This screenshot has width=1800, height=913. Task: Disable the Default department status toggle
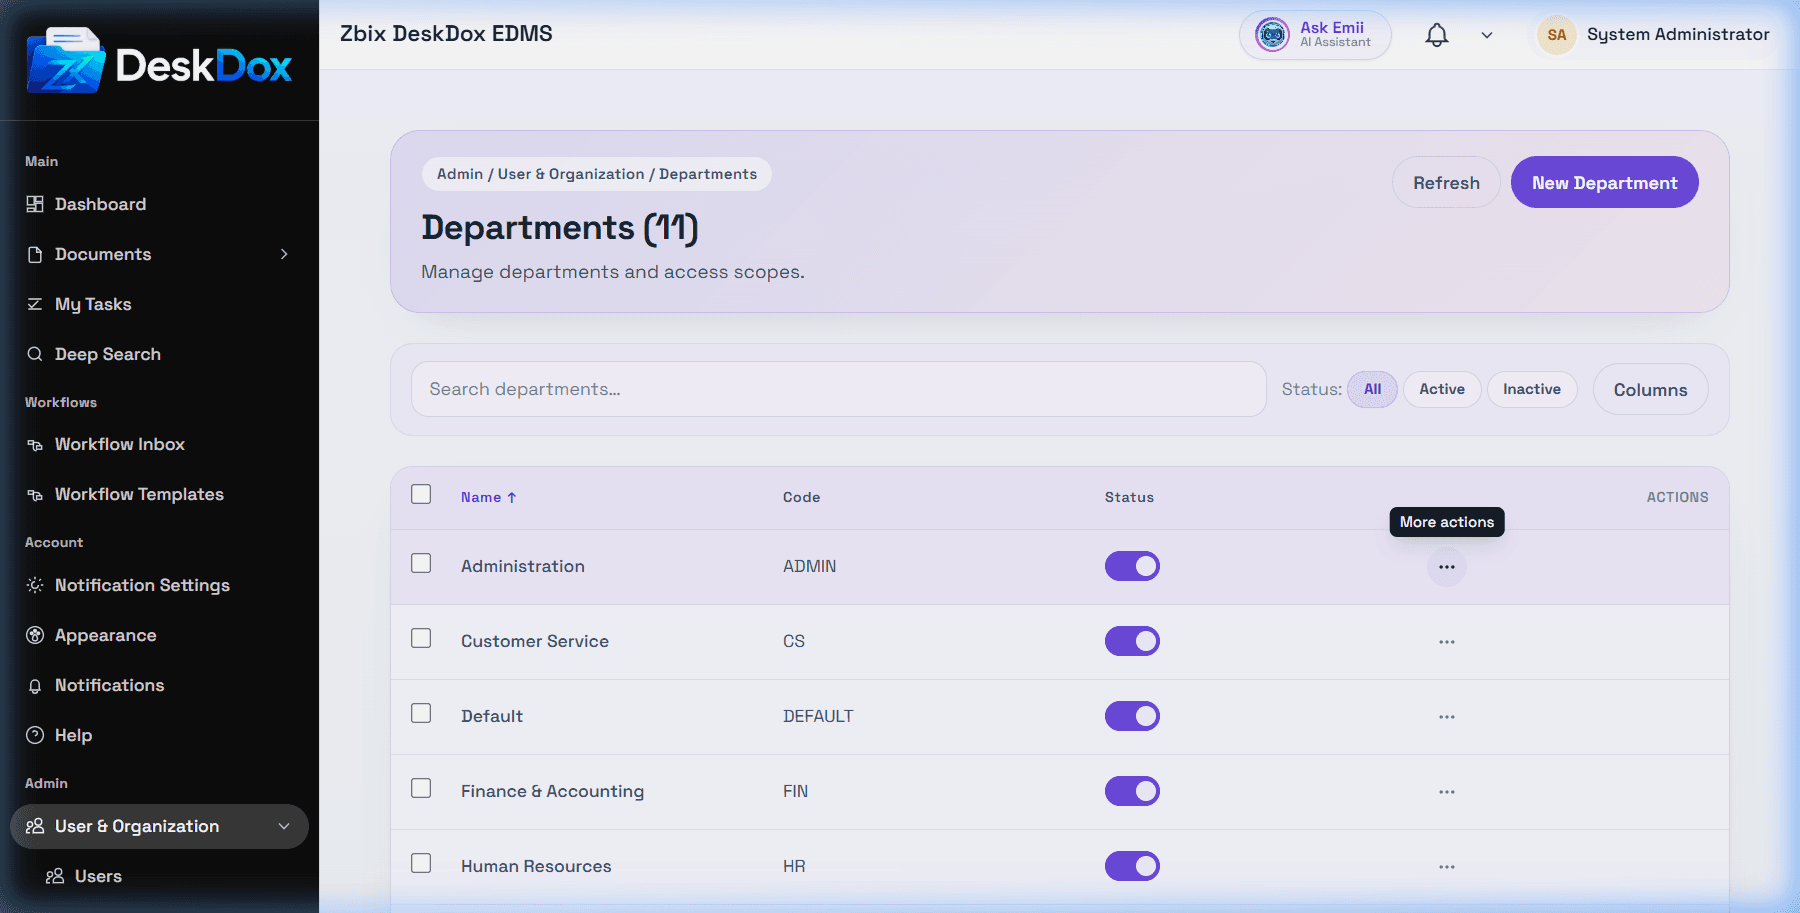pyautogui.click(x=1132, y=716)
